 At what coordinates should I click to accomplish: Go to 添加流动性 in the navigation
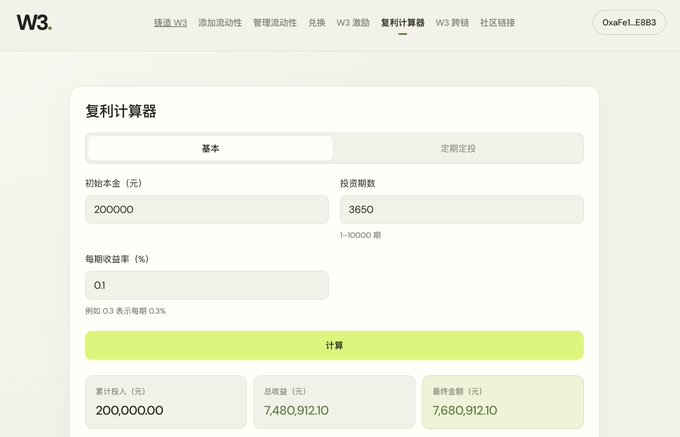(220, 23)
